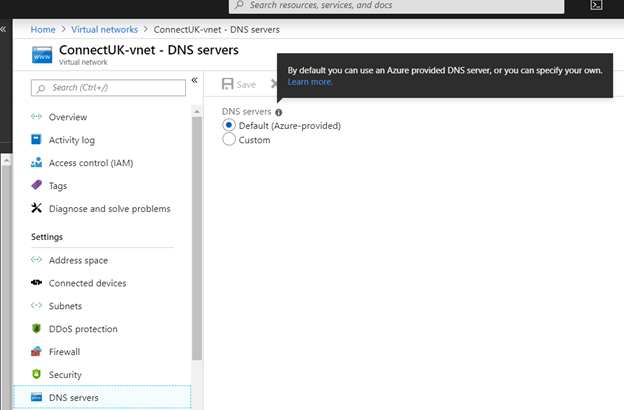The image size is (624, 410).
Task: Expand the far-left portal navigation chevron
Action: (4, 29)
